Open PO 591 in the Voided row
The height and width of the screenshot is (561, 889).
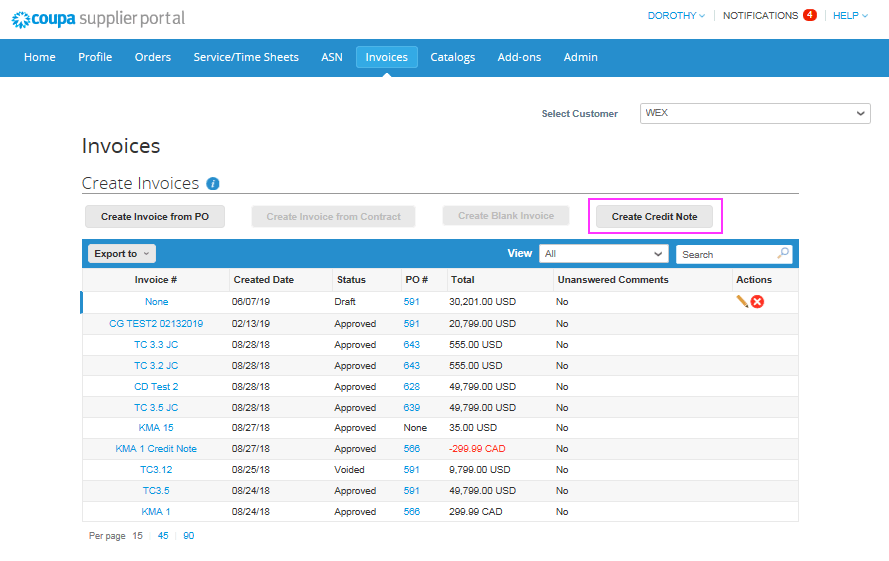(x=412, y=470)
